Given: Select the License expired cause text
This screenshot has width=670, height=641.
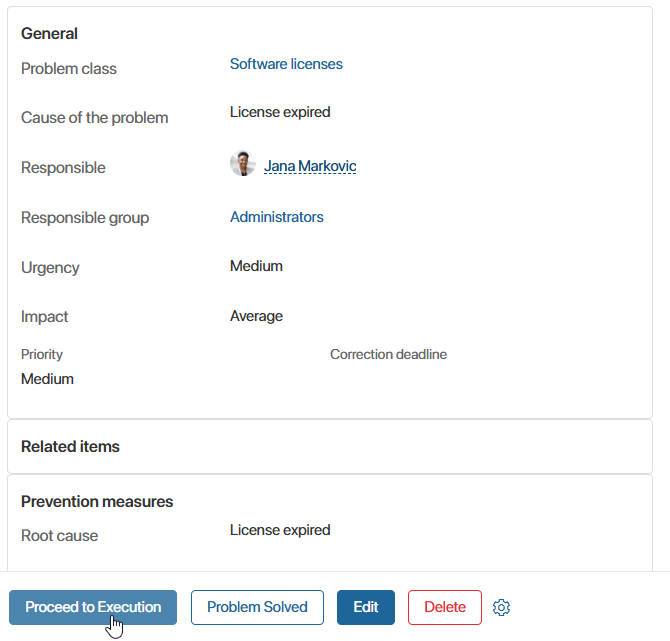Looking at the screenshot, I should [280, 112].
